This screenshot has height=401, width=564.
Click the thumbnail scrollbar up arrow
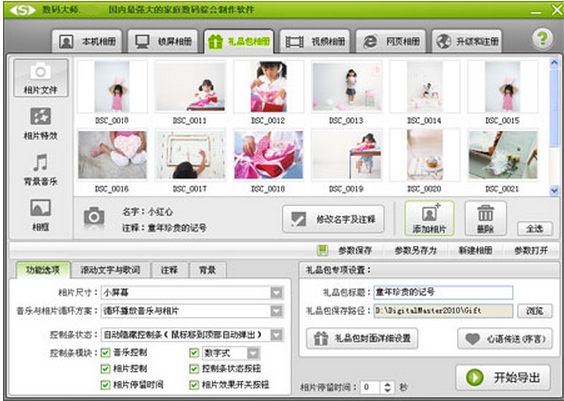click(554, 63)
